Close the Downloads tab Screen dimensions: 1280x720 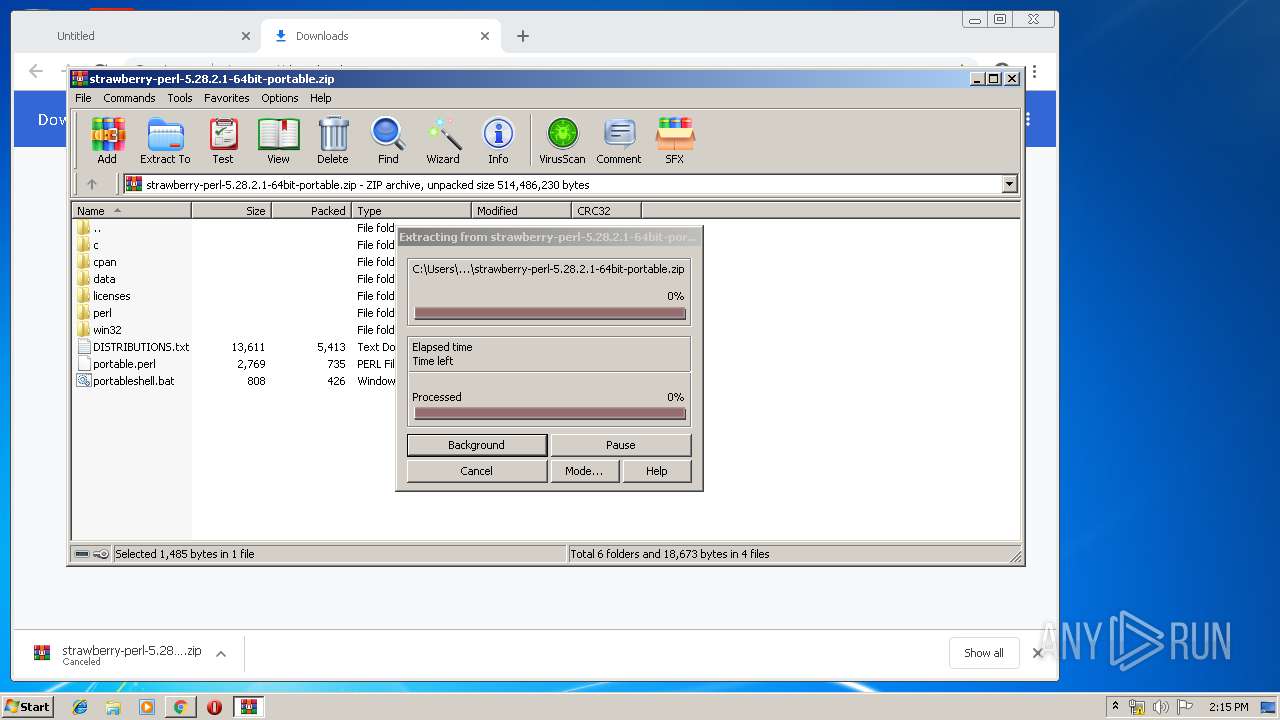pyautogui.click(x=485, y=36)
